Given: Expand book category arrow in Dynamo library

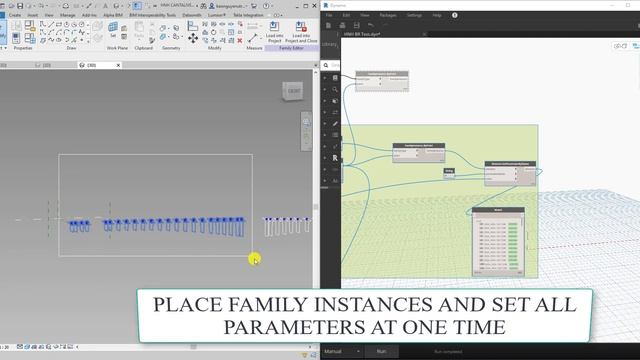Looking at the screenshot, I should 325,78.
